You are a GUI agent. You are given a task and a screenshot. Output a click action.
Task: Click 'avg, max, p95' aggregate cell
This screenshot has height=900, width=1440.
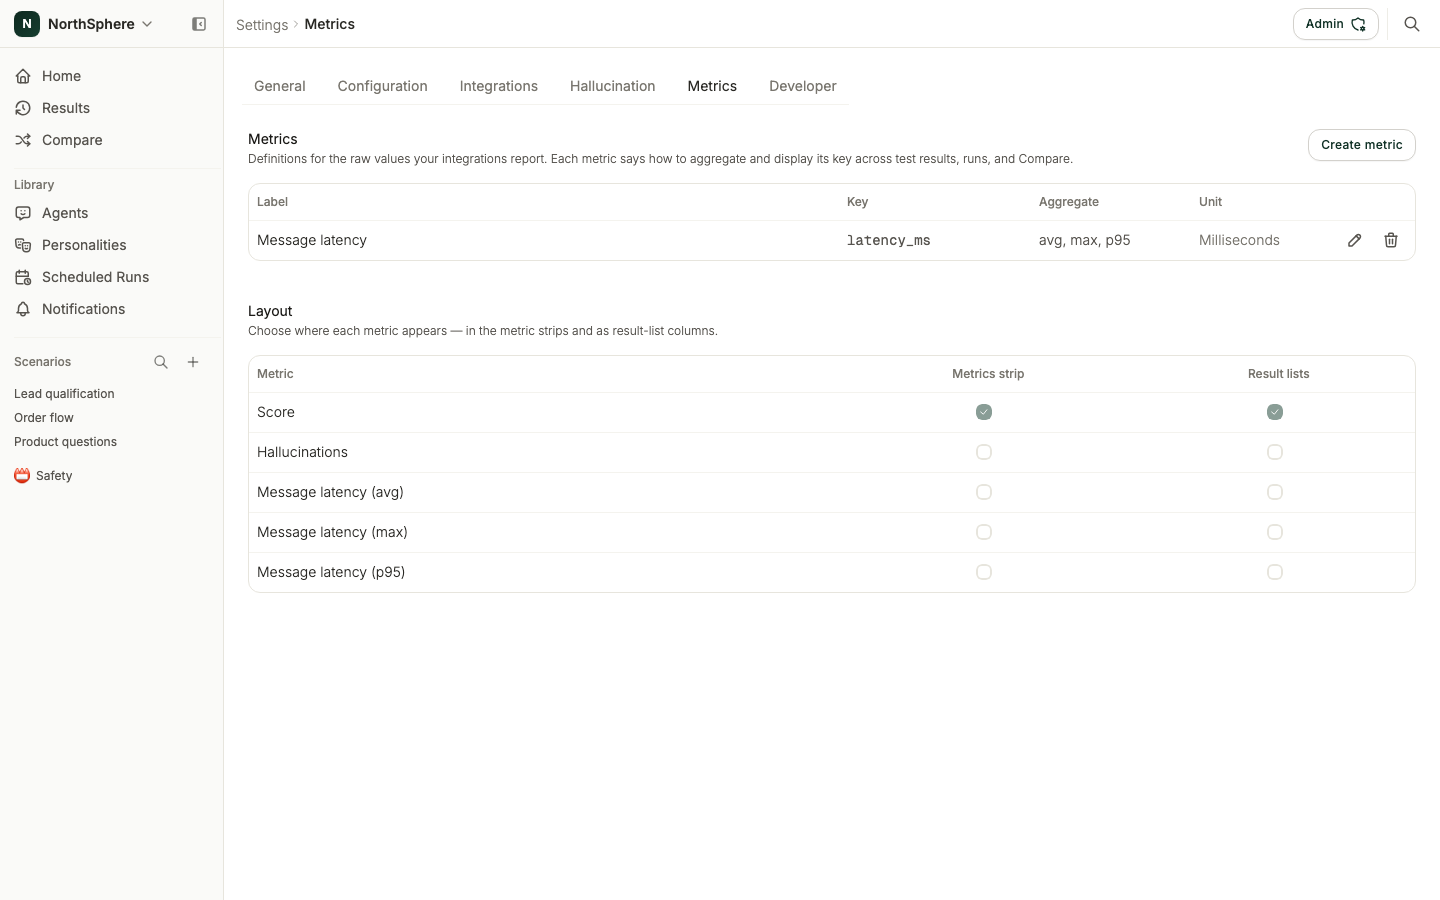coord(1085,240)
